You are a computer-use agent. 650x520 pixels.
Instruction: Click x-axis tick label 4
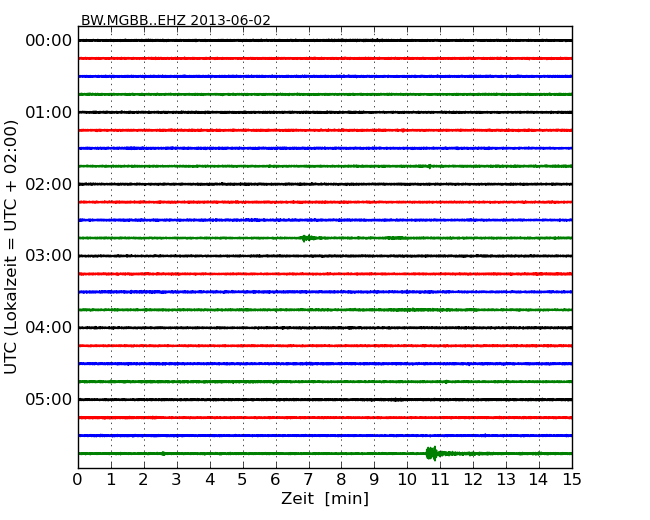210,480
